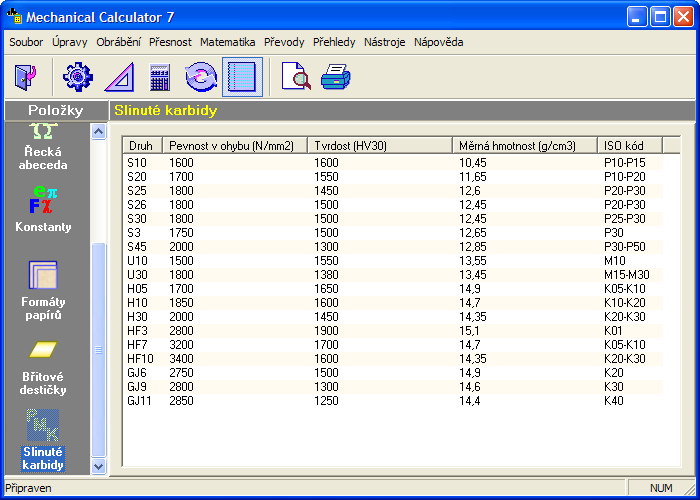Screen dimensions: 700x500
Task: Select row S30
Action: 393,219
